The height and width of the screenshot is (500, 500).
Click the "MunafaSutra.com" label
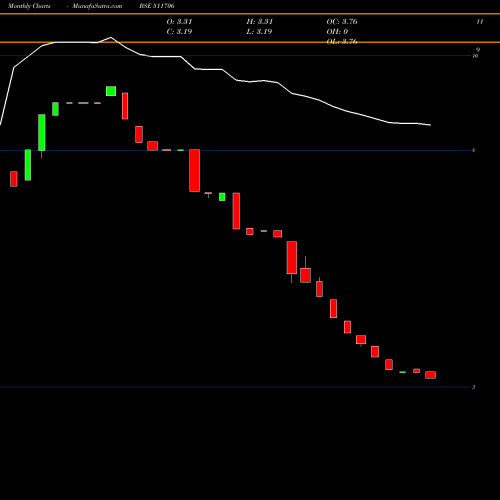97,6
